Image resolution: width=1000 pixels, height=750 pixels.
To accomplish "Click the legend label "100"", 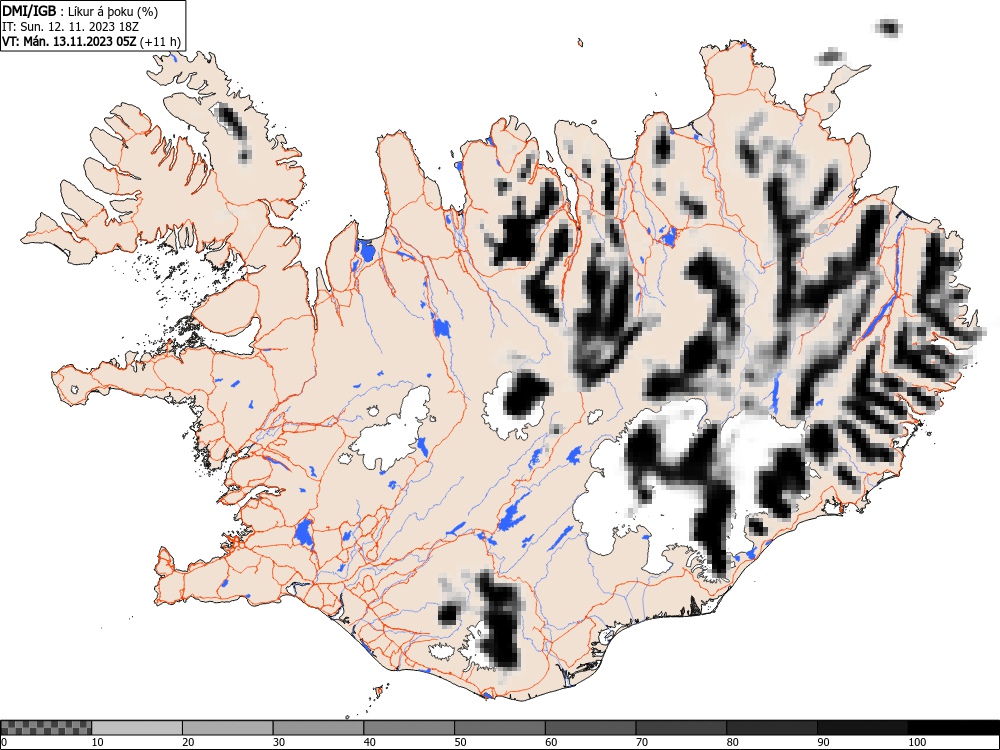I will [x=916, y=742].
